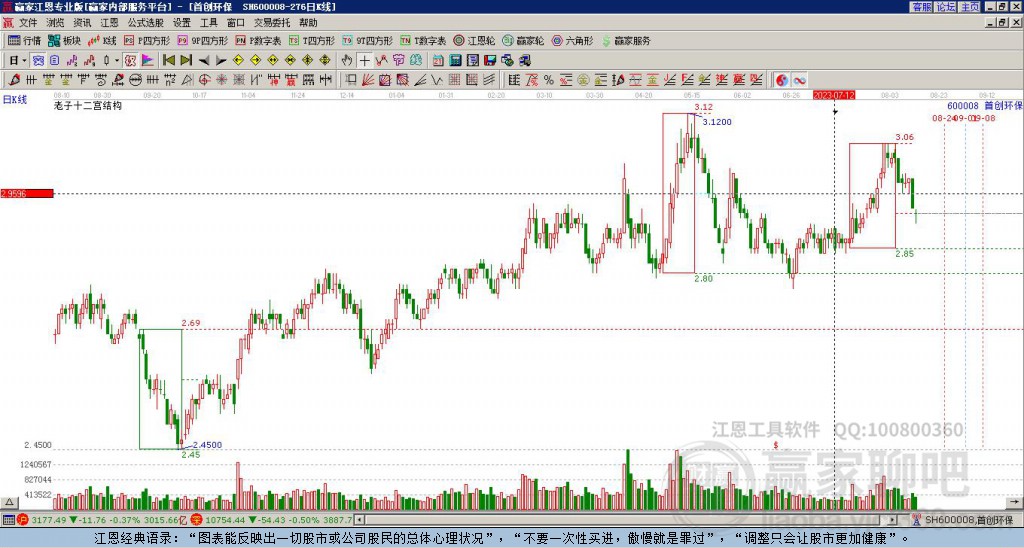Select the triangle ruler tool
The width and height of the screenshot is (1024, 548).
pos(187,80)
